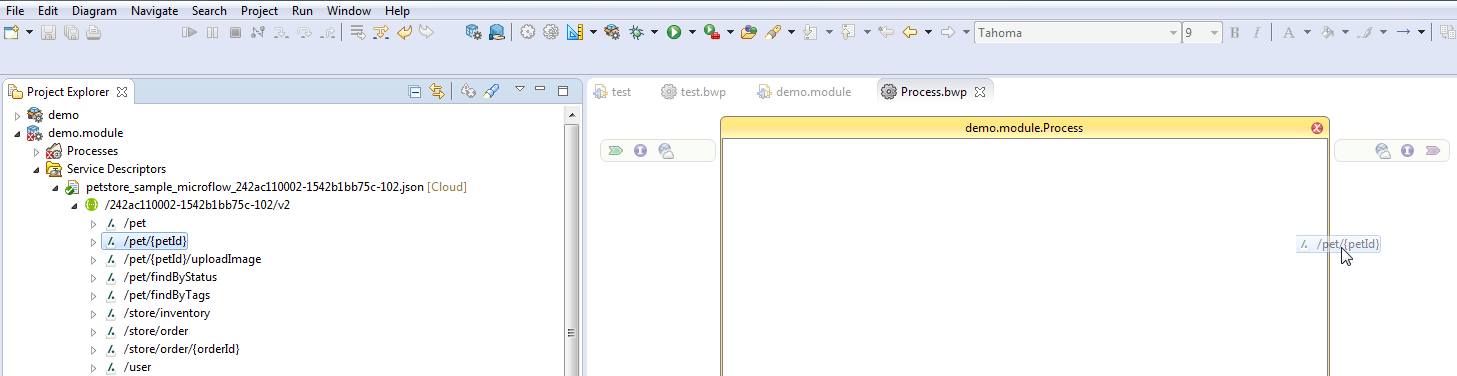Viewport: 1457px width, 376px height.
Task: Click the Open folder icon in toolbar
Action: [x=748, y=32]
